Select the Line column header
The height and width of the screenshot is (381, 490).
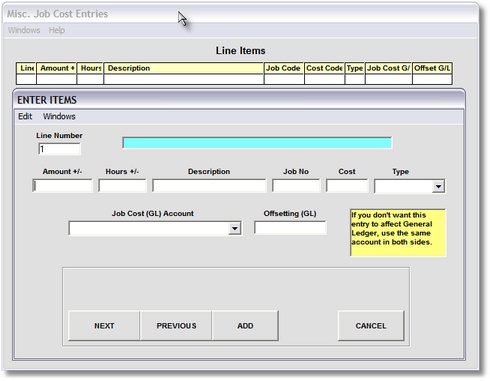tap(26, 68)
